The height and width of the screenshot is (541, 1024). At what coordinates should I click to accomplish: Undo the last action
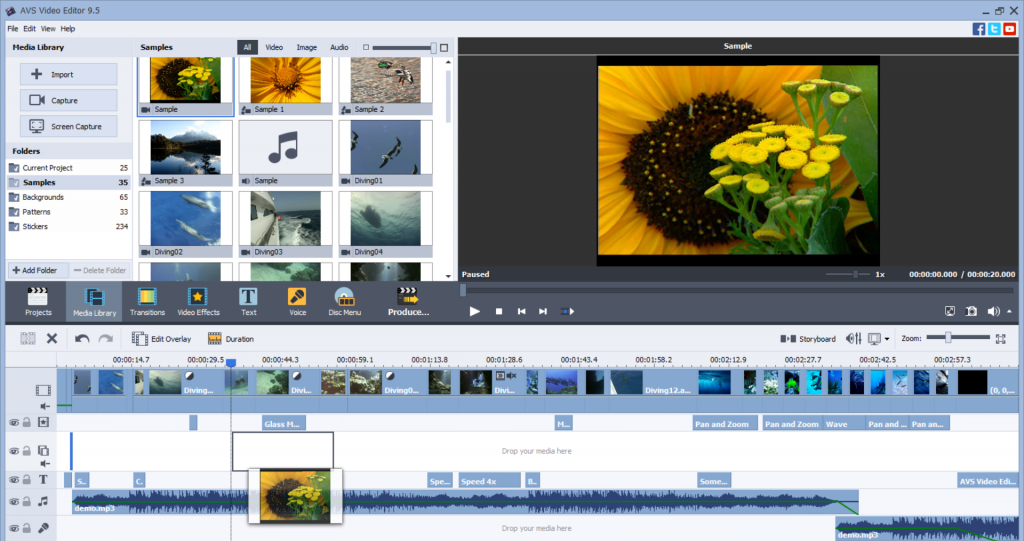82,339
